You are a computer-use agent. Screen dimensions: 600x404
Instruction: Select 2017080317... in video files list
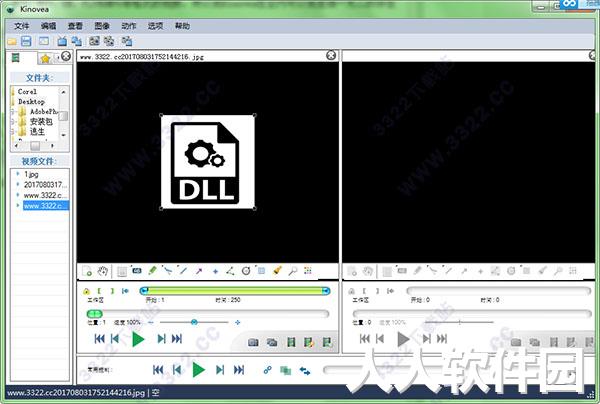(x=45, y=184)
